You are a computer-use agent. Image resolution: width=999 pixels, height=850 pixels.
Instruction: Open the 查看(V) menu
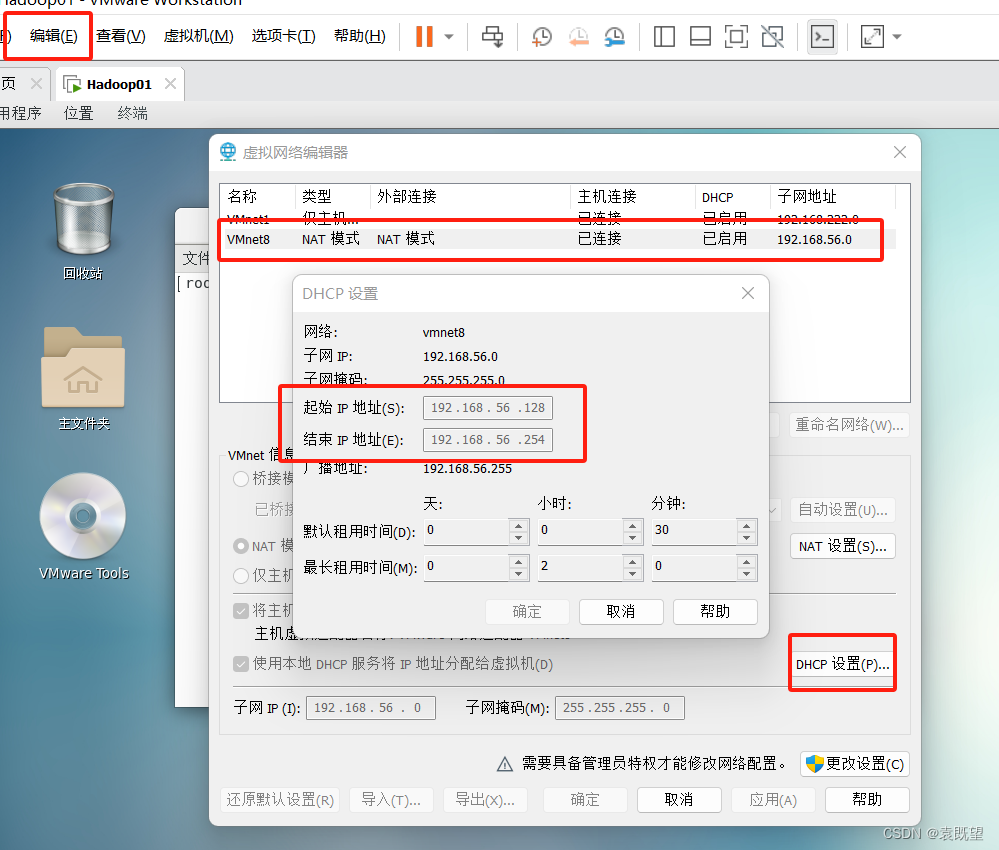(x=121, y=36)
